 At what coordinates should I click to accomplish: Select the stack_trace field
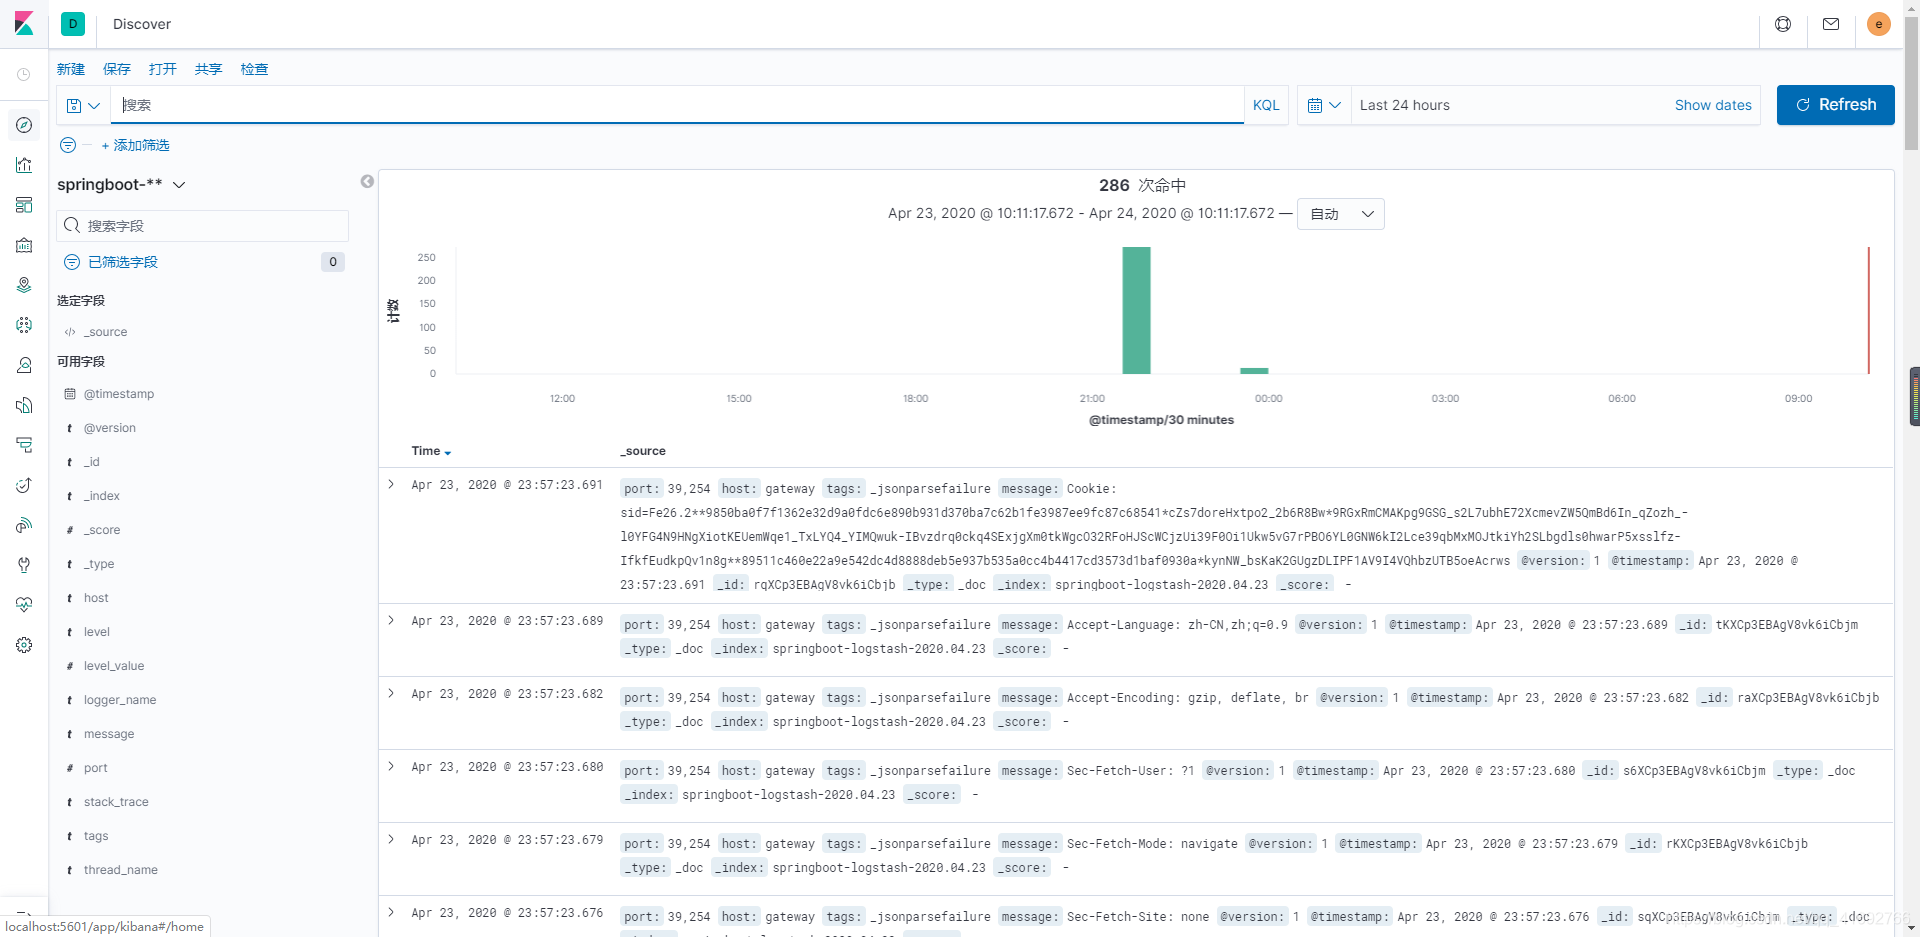116,802
